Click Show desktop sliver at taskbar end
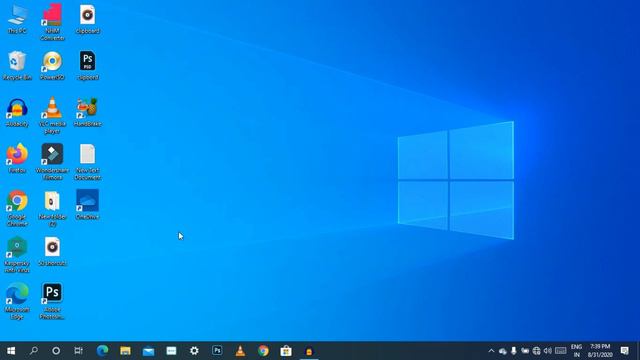Image resolution: width=640 pixels, height=360 pixels. 638,351
